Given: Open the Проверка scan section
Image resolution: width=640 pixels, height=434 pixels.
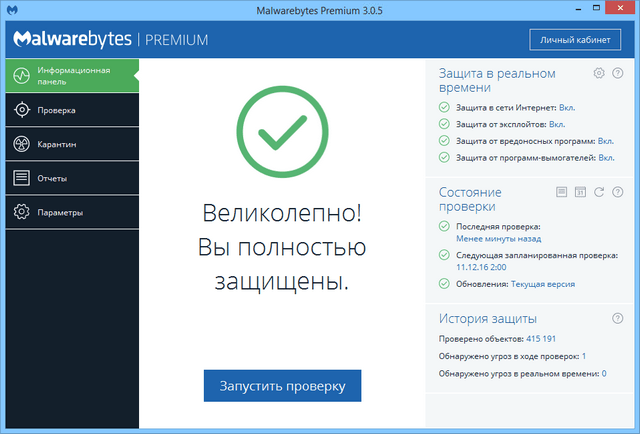Looking at the screenshot, I should pyautogui.click(x=72, y=110).
